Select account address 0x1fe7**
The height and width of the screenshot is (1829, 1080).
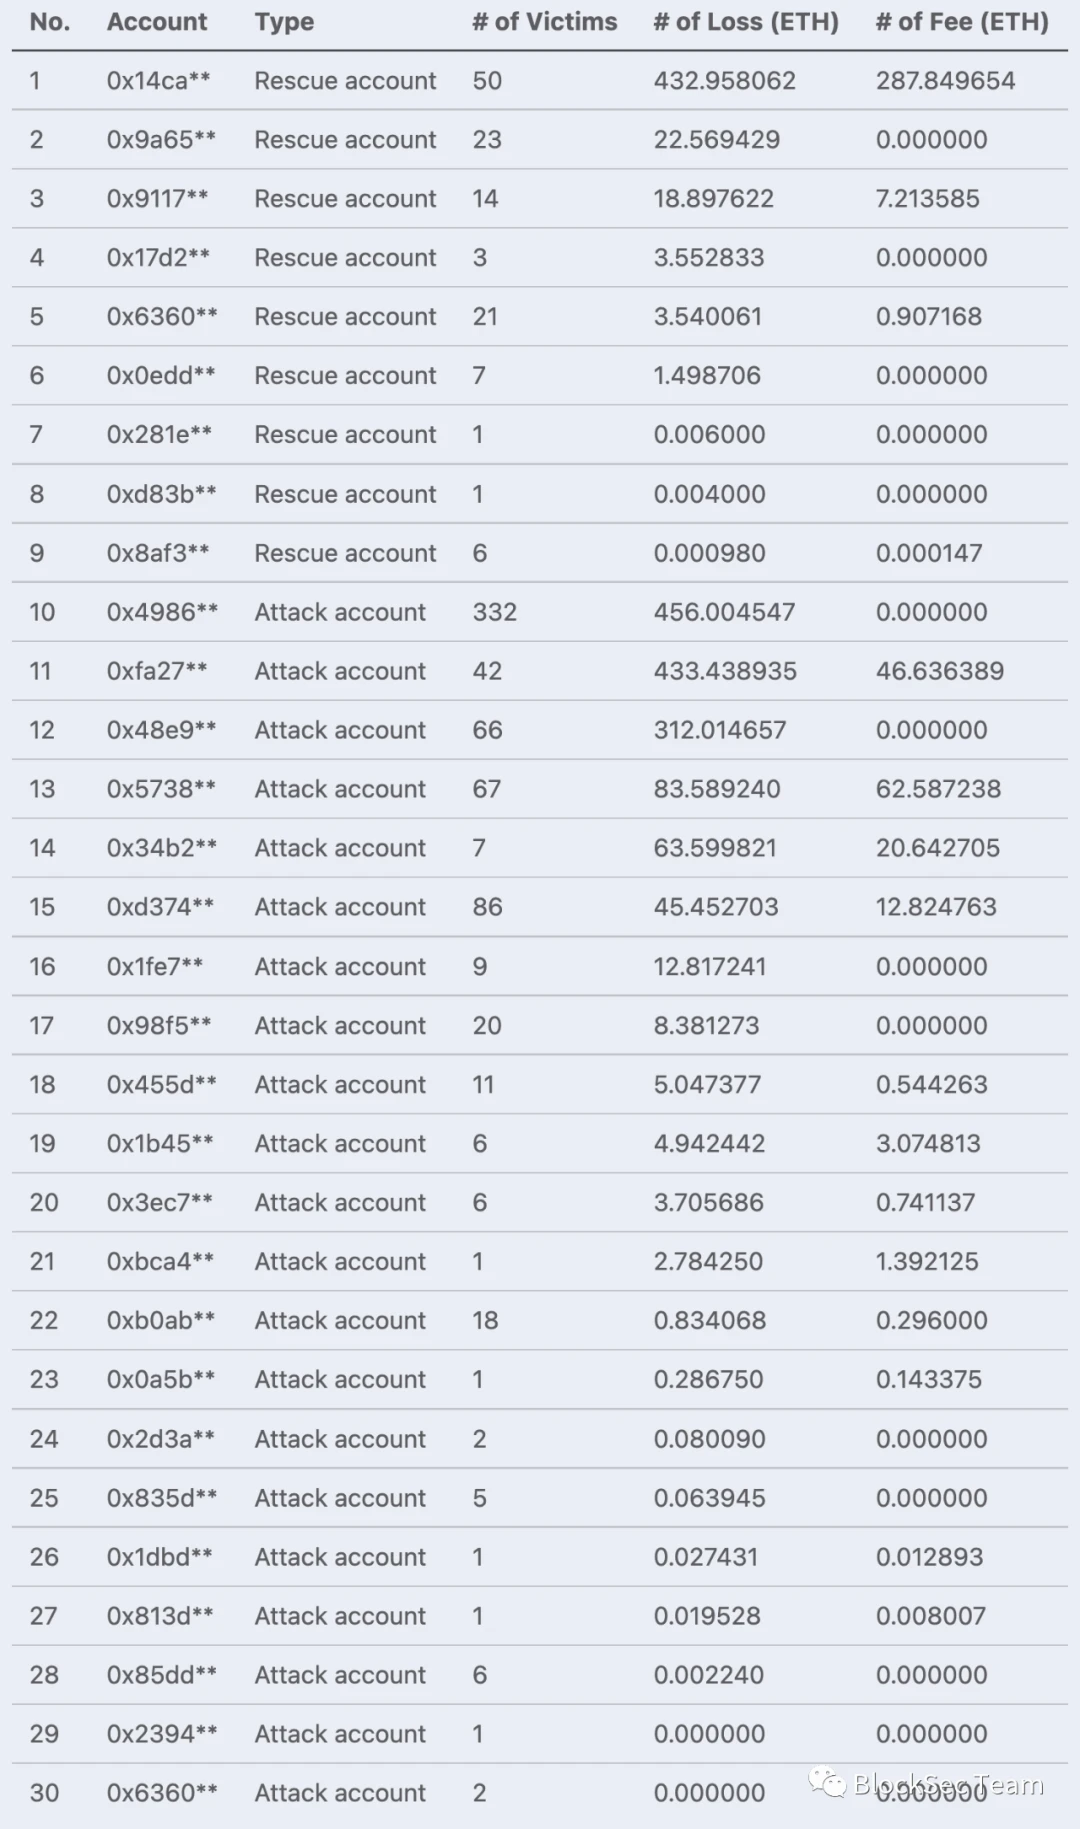click(155, 967)
